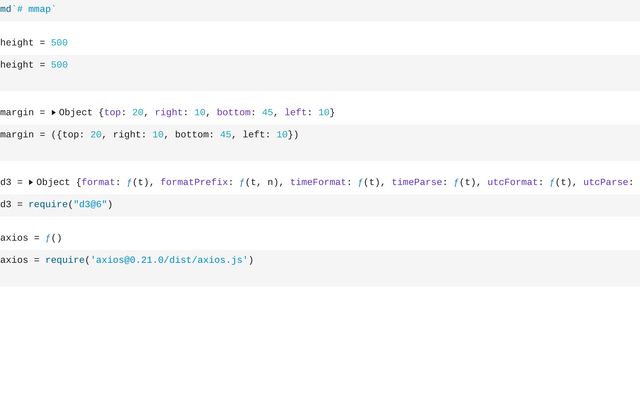Expand the d3 Object disclosure triangle
The height and width of the screenshot is (400, 640).
point(31,183)
